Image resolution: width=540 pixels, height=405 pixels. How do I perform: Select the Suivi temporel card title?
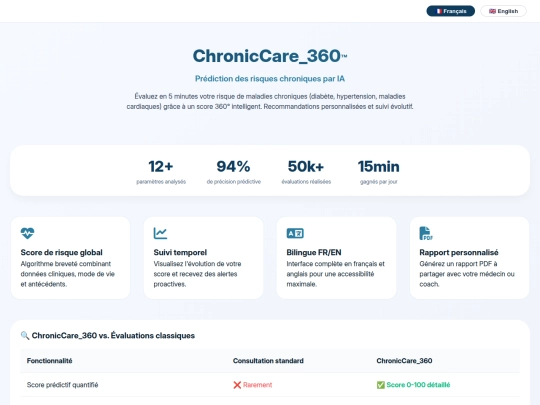click(x=180, y=252)
